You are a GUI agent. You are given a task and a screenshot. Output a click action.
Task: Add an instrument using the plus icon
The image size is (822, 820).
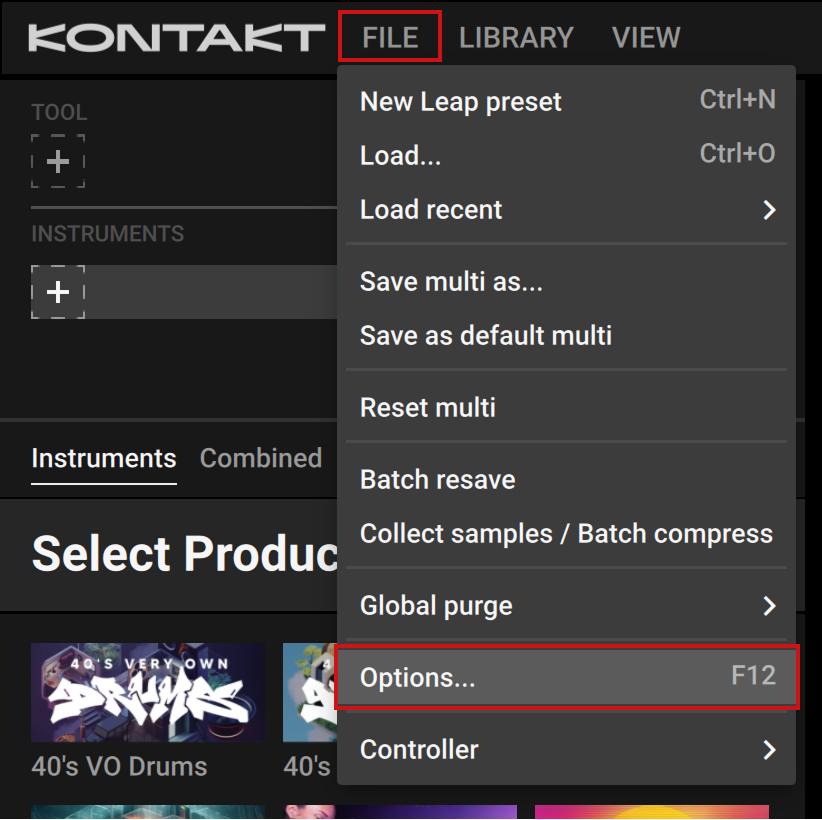pyautogui.click(x=58, y=292)
